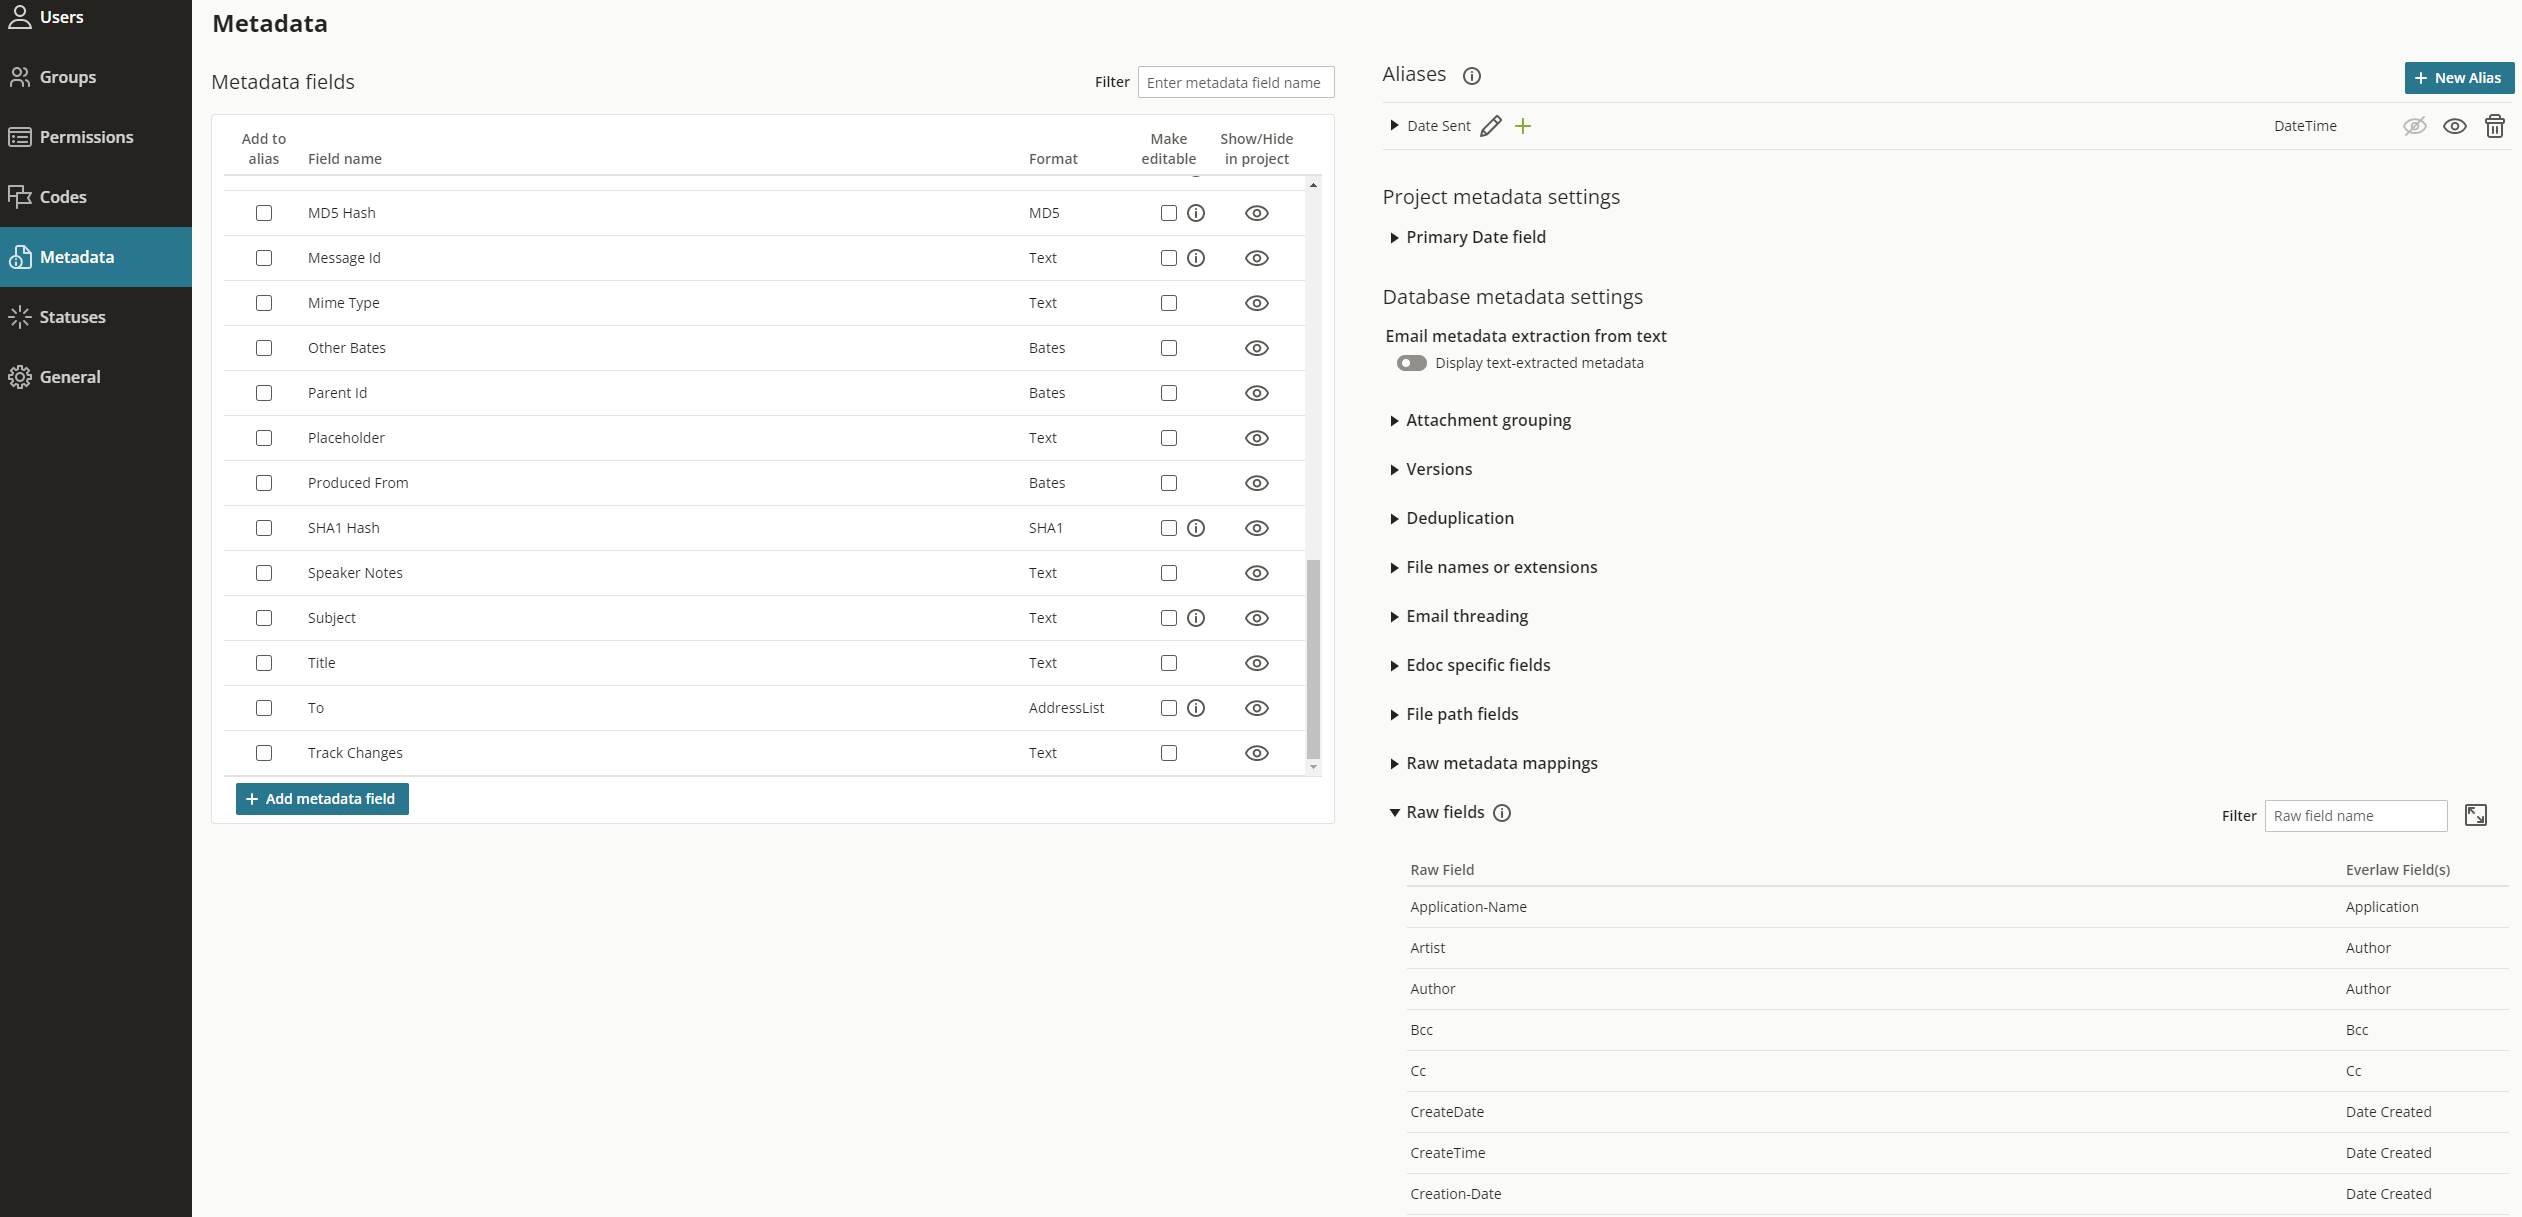This screenshot has width=2522, height=1217.
Task: Click the green plus icon next to Date Sent
Action: (x=1522, y=126)
